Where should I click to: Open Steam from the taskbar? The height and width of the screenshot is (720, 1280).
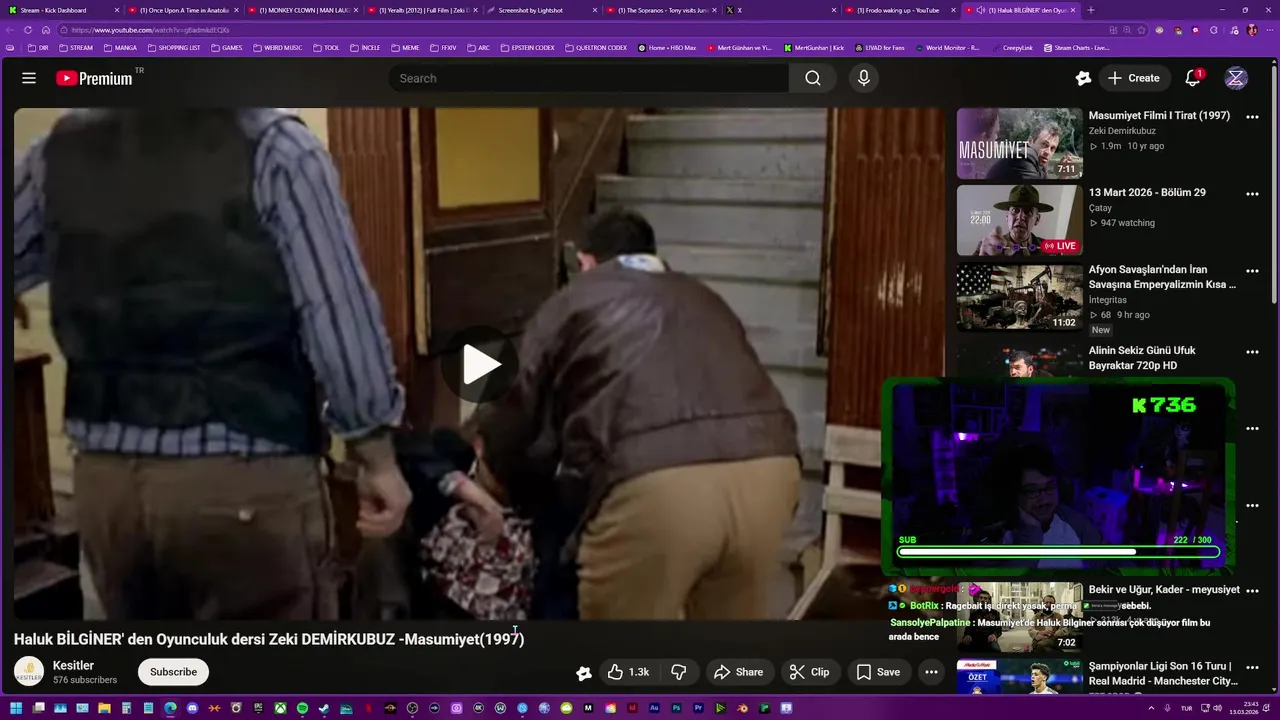click(x=324, y=708)
